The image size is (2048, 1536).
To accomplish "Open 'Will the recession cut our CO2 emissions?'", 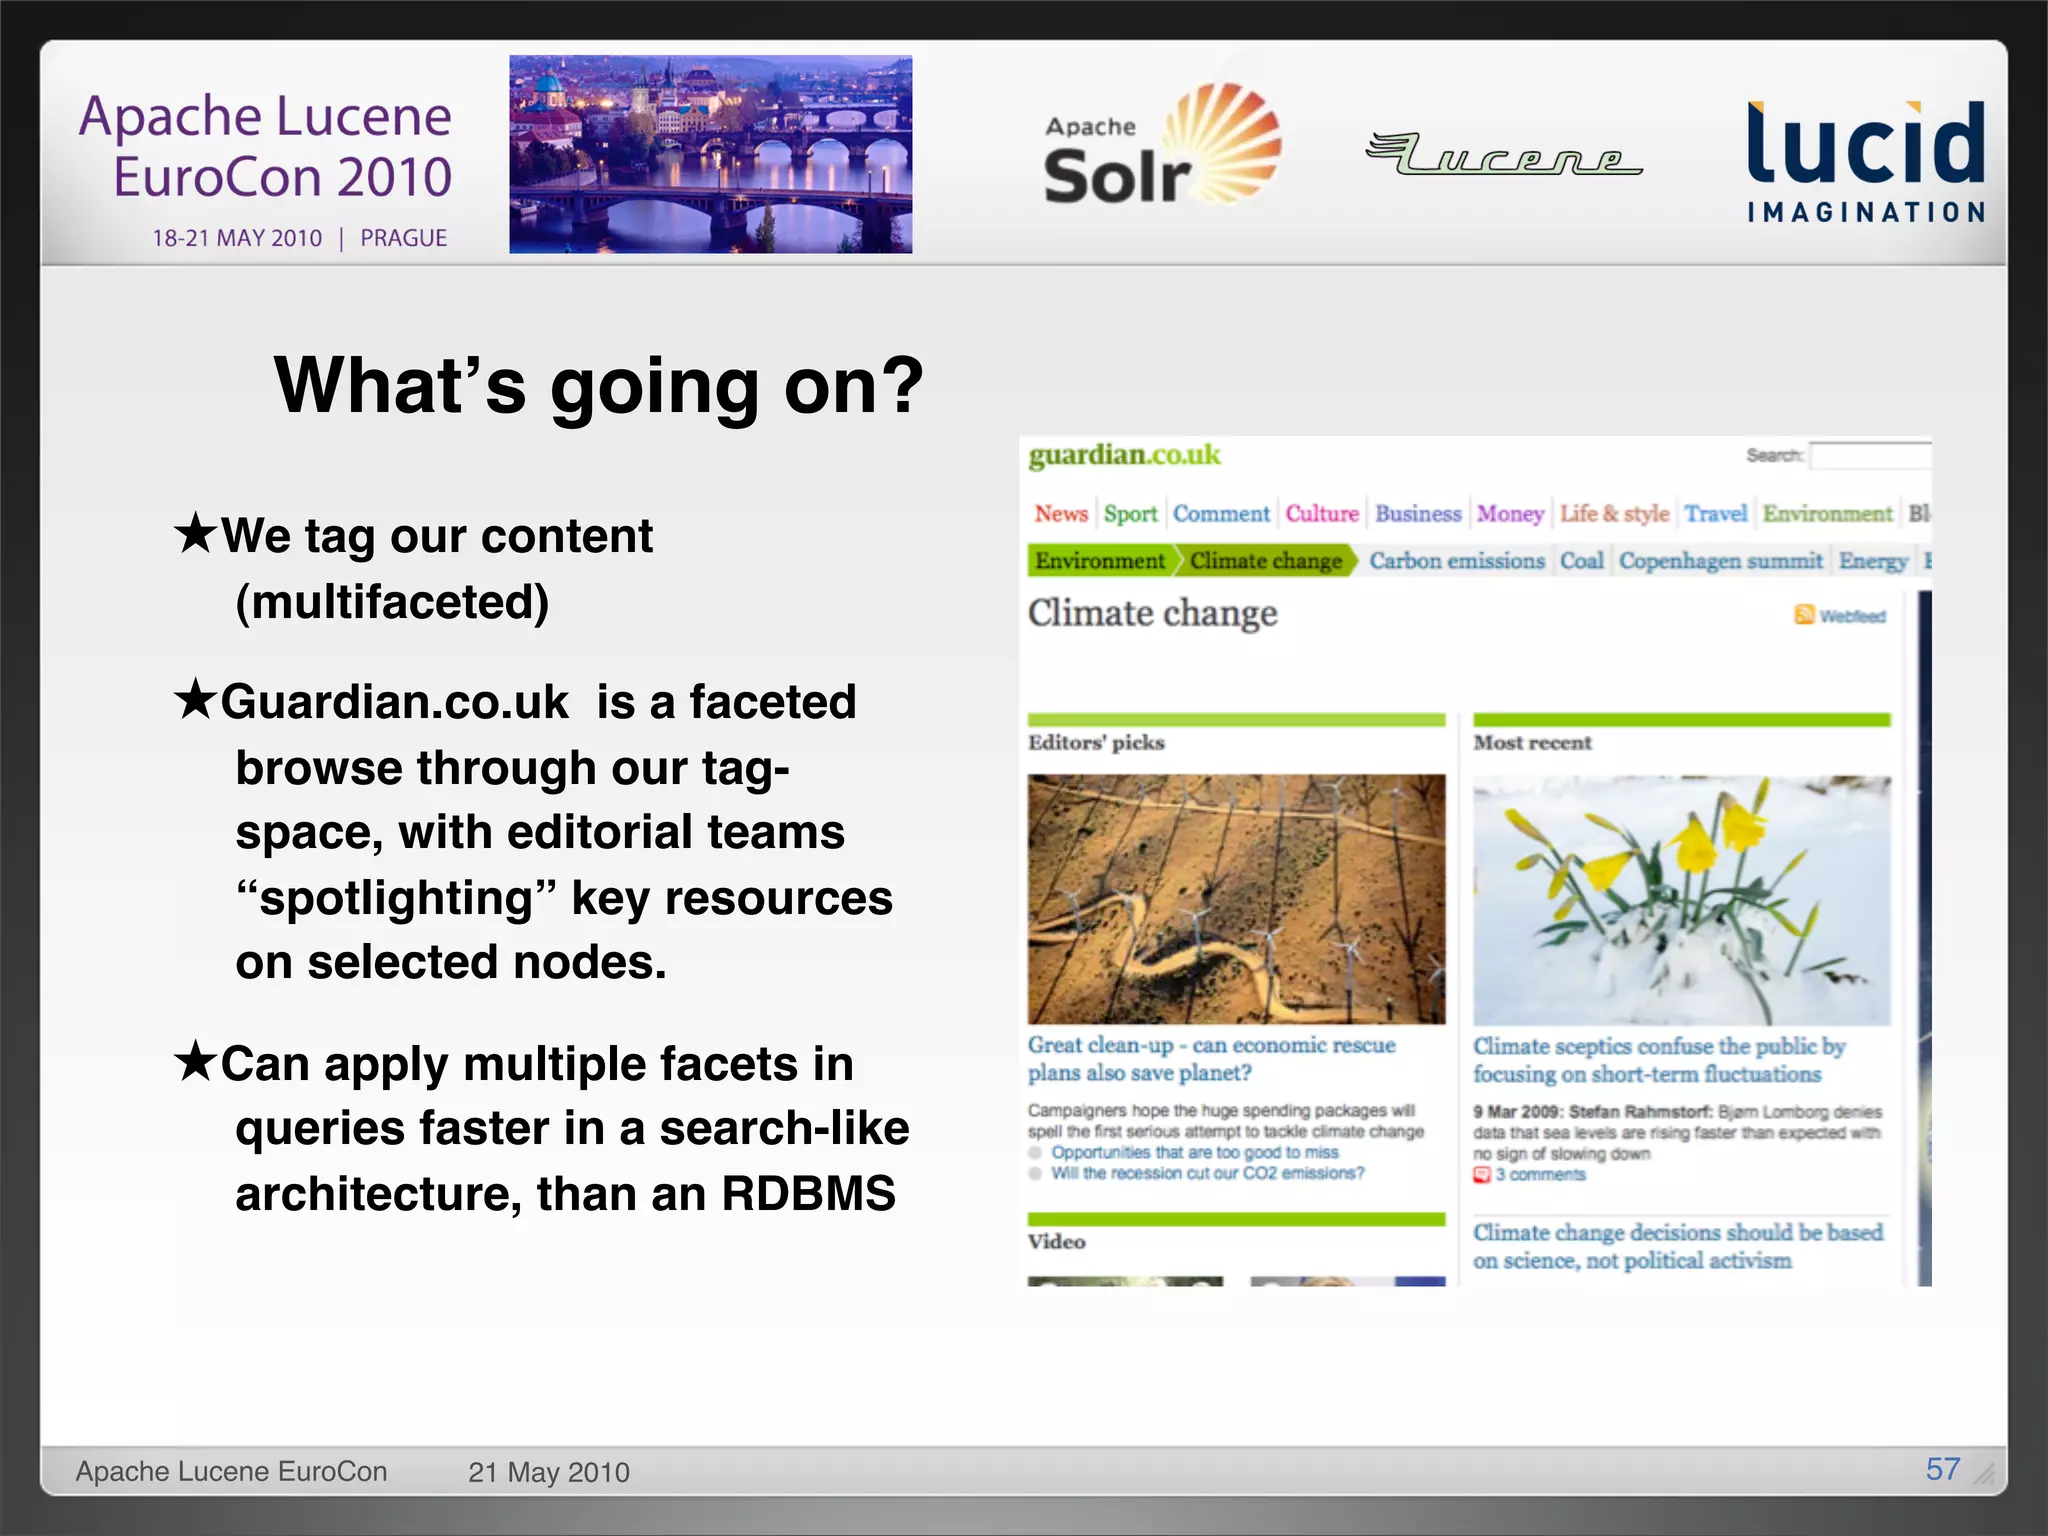I will [1207, 1173].
